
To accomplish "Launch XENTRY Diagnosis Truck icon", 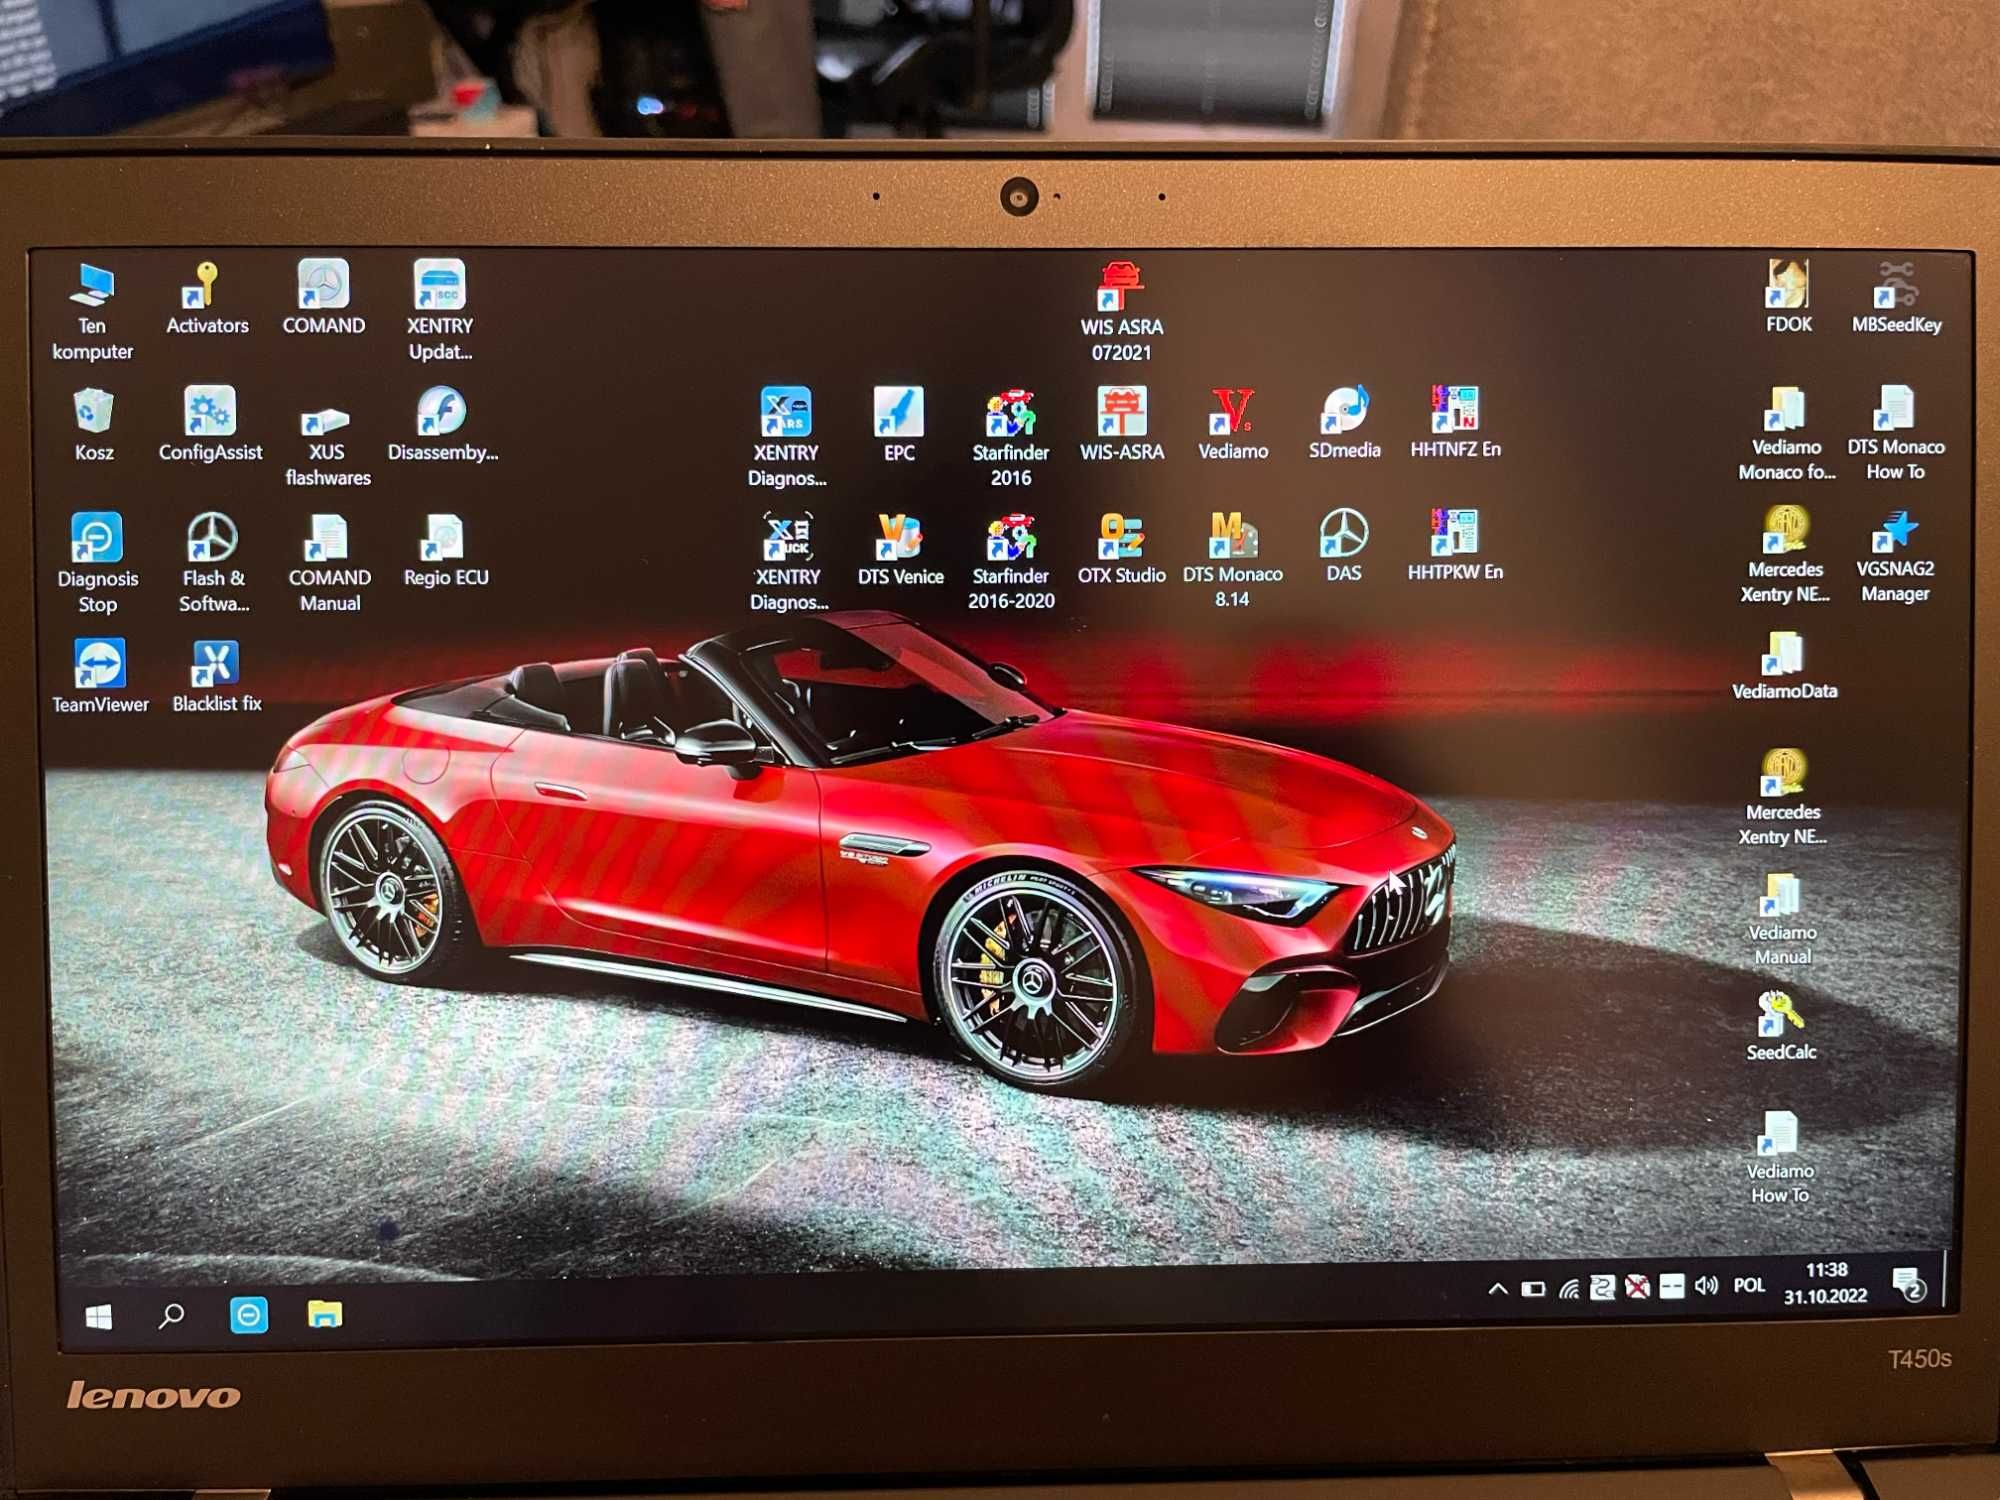I will [788, 561].
